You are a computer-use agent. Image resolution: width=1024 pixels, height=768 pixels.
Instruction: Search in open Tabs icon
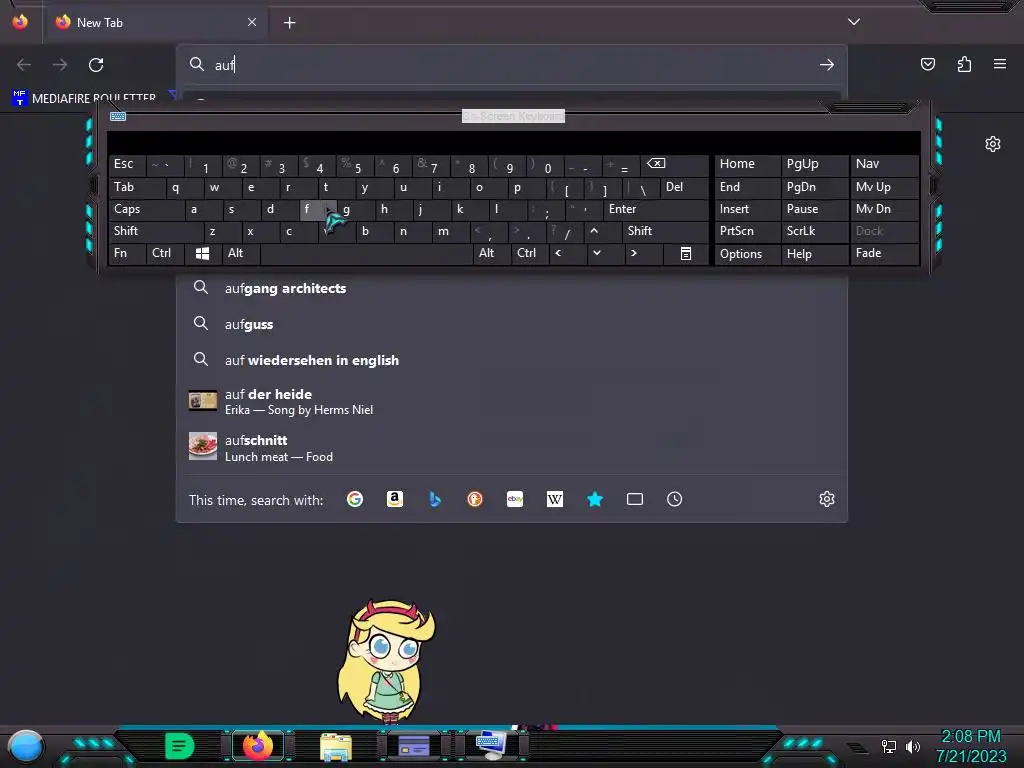point(635,500)
